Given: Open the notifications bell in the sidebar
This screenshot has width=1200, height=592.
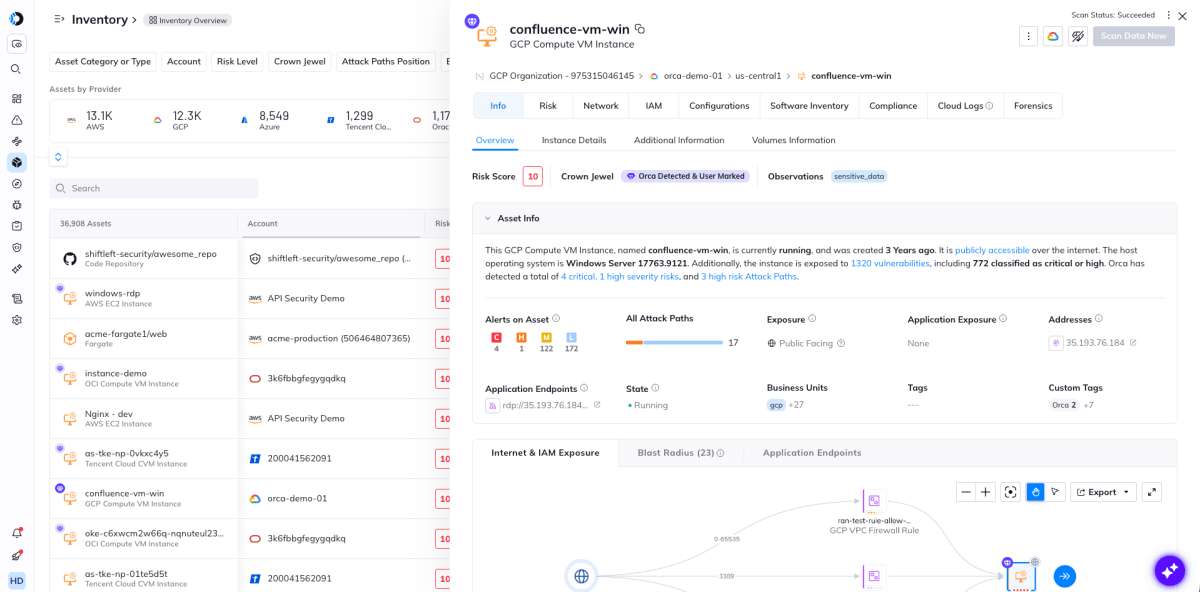Looking at the screenshot, I should [16, 533].
